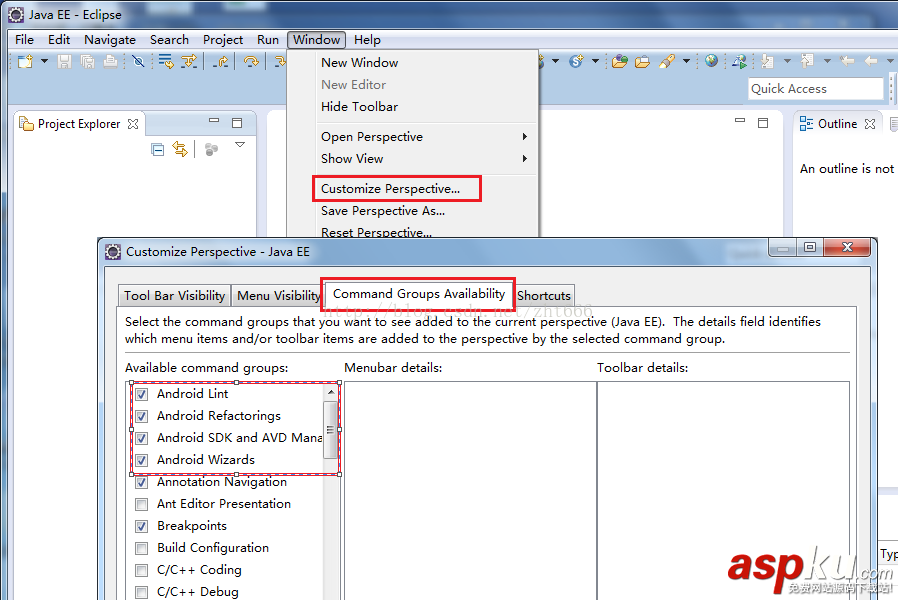Choose Customize Perspective menu entry
Viewport: 898px width, 600px height.
pos(396,188)
